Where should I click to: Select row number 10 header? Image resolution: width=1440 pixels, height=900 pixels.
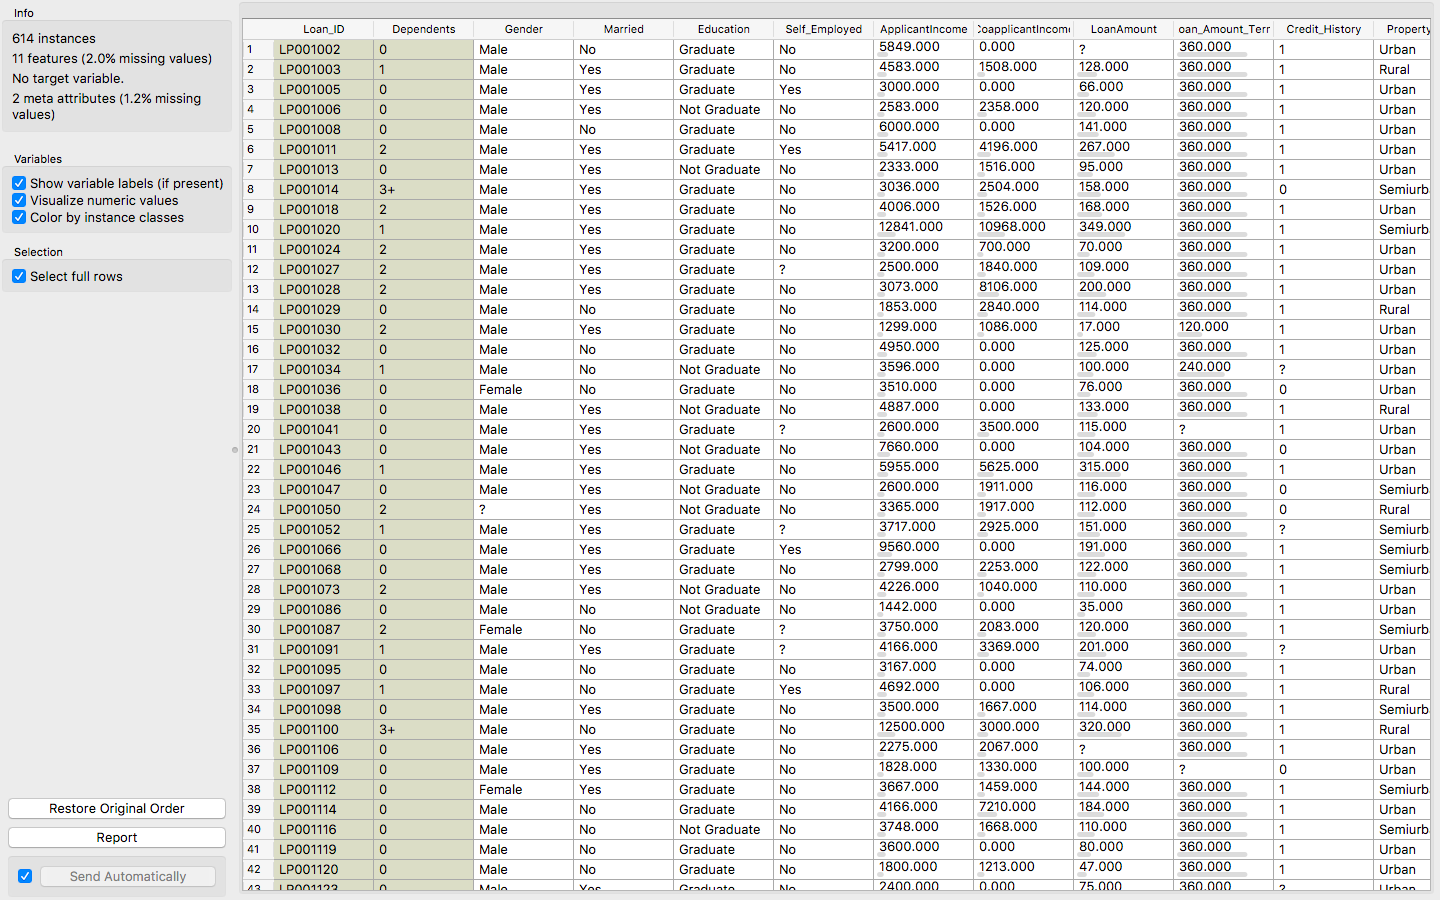point(254,229)
